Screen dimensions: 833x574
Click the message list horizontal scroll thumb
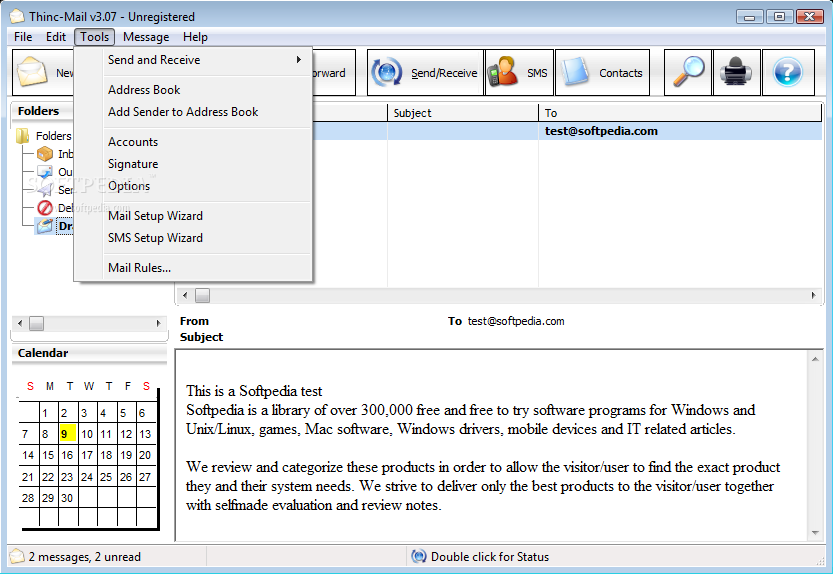tap(202, 295)
